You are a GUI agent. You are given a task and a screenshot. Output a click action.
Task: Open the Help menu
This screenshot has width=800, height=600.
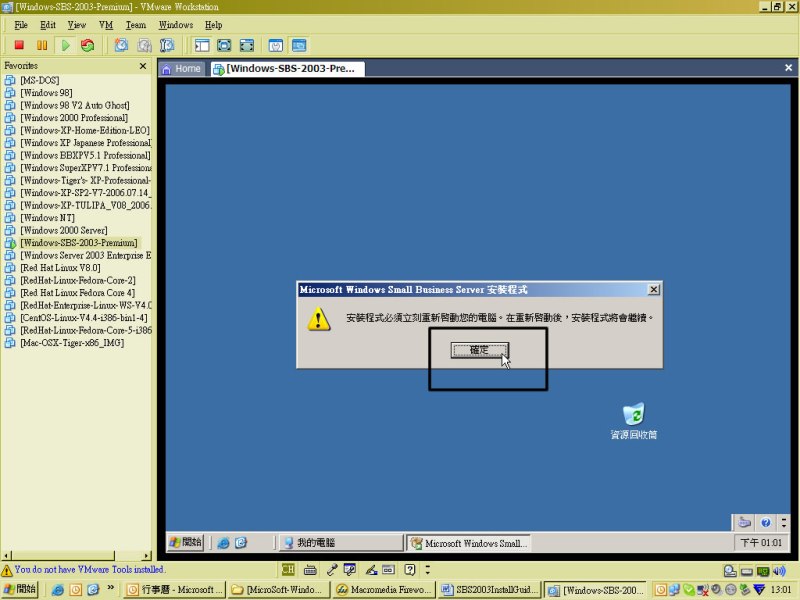pos(213,25)
